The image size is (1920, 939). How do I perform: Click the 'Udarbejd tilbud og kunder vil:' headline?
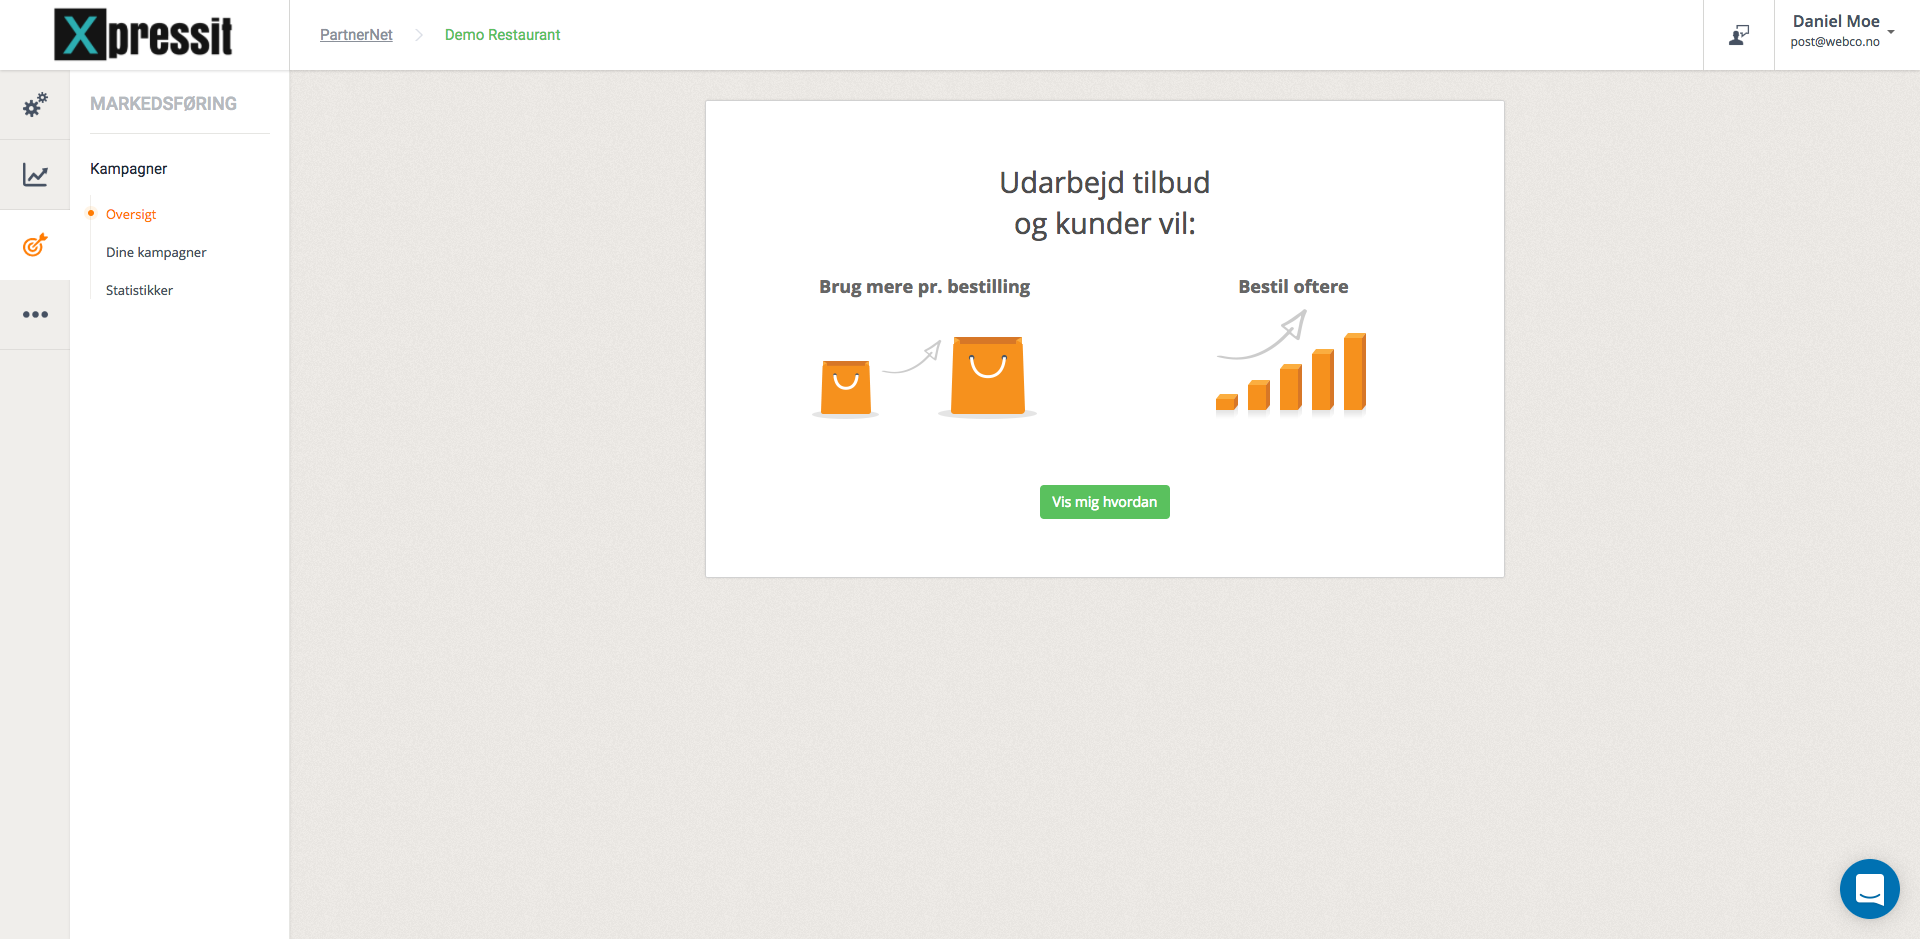[1104, 203]
